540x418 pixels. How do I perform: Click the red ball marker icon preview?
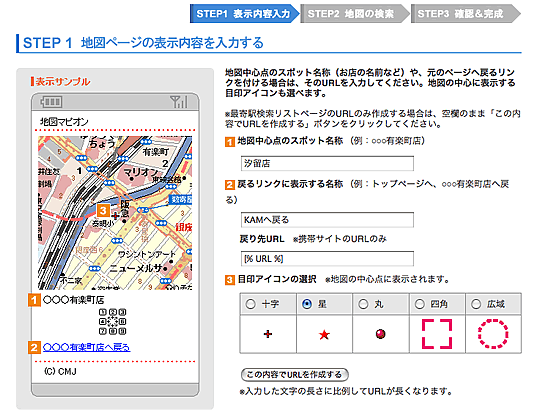pos(381,334)
